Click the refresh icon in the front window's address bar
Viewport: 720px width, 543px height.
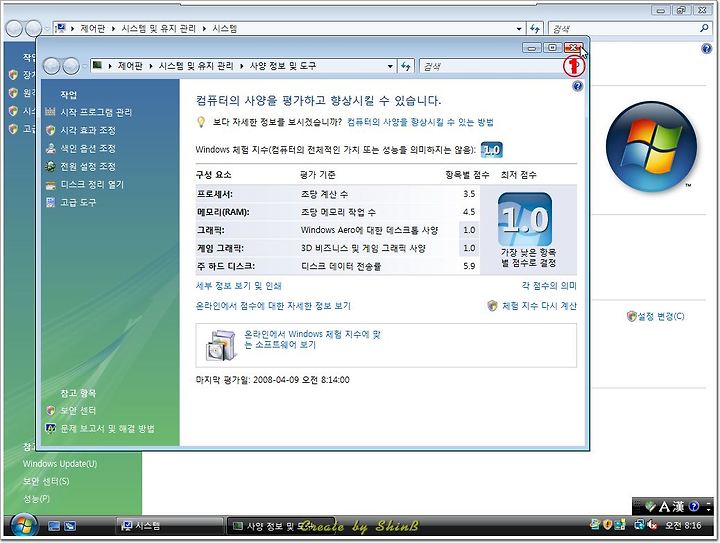405,66
